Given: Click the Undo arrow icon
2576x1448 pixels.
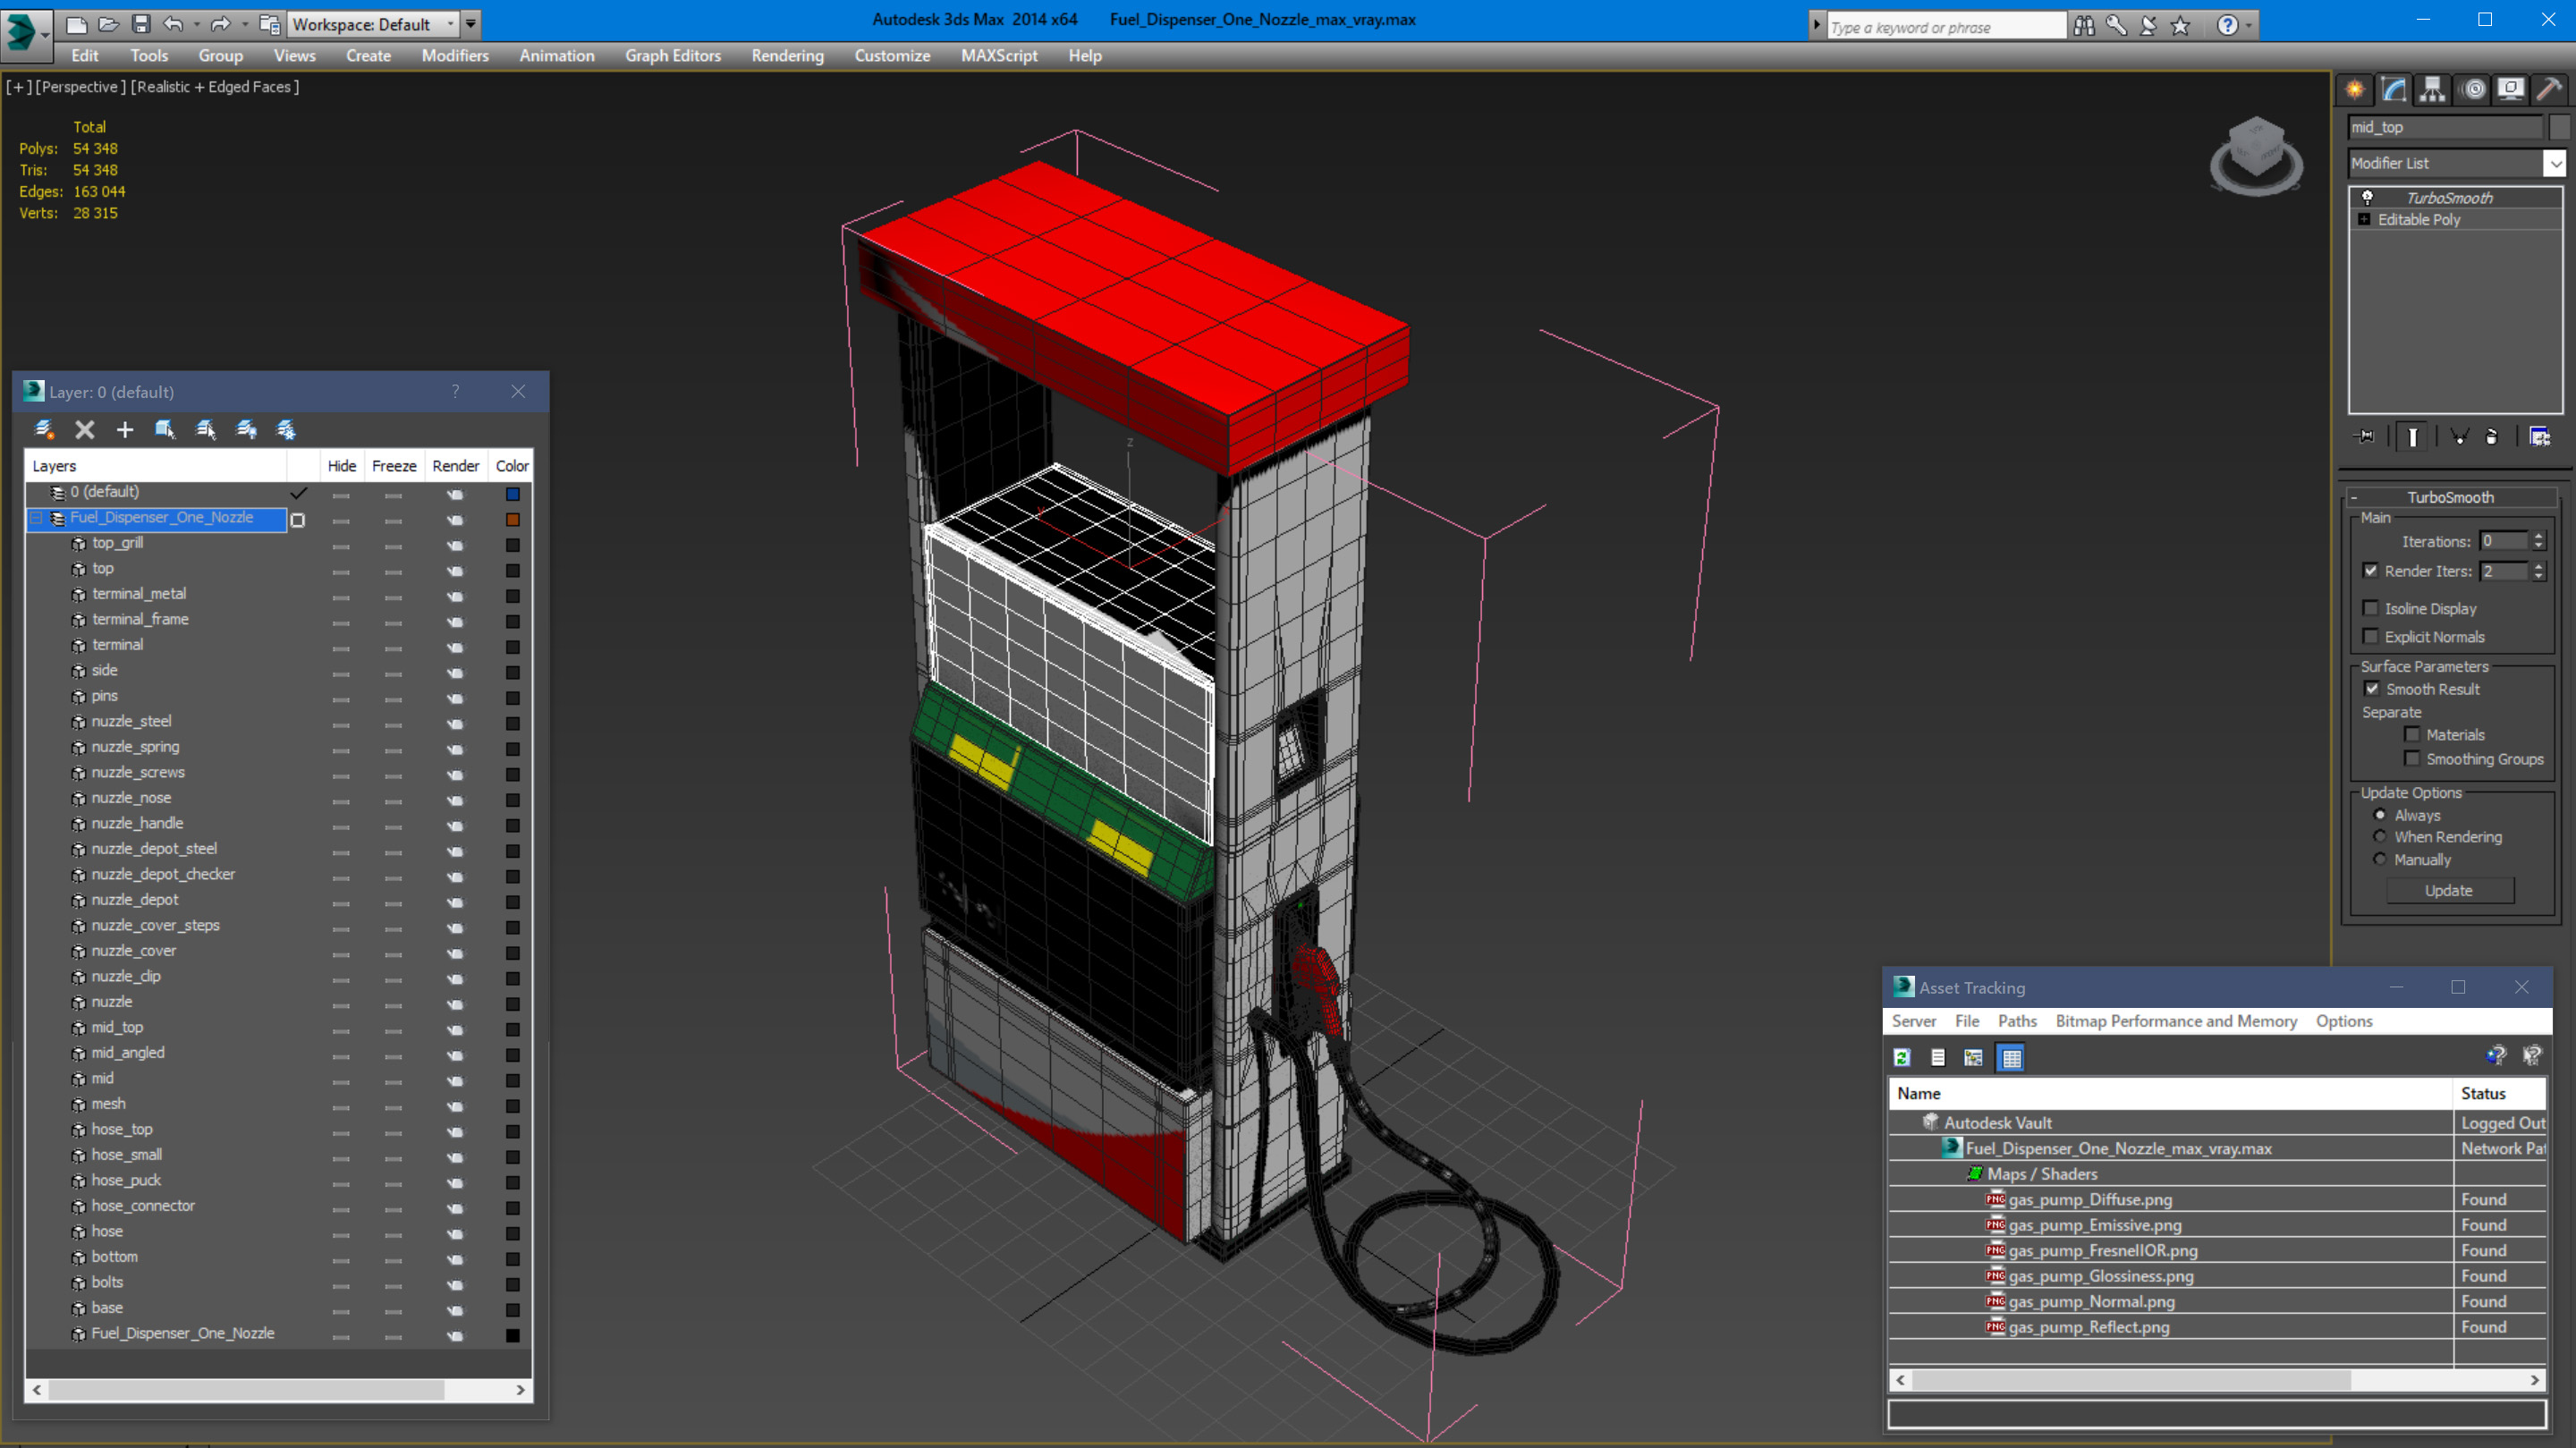Looking at the screenshot, I should [x=173, y=23].
